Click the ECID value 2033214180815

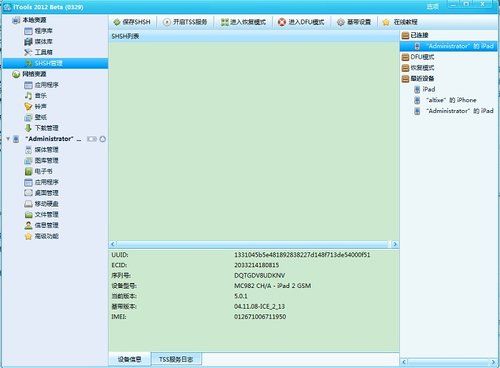pos(257,265)
